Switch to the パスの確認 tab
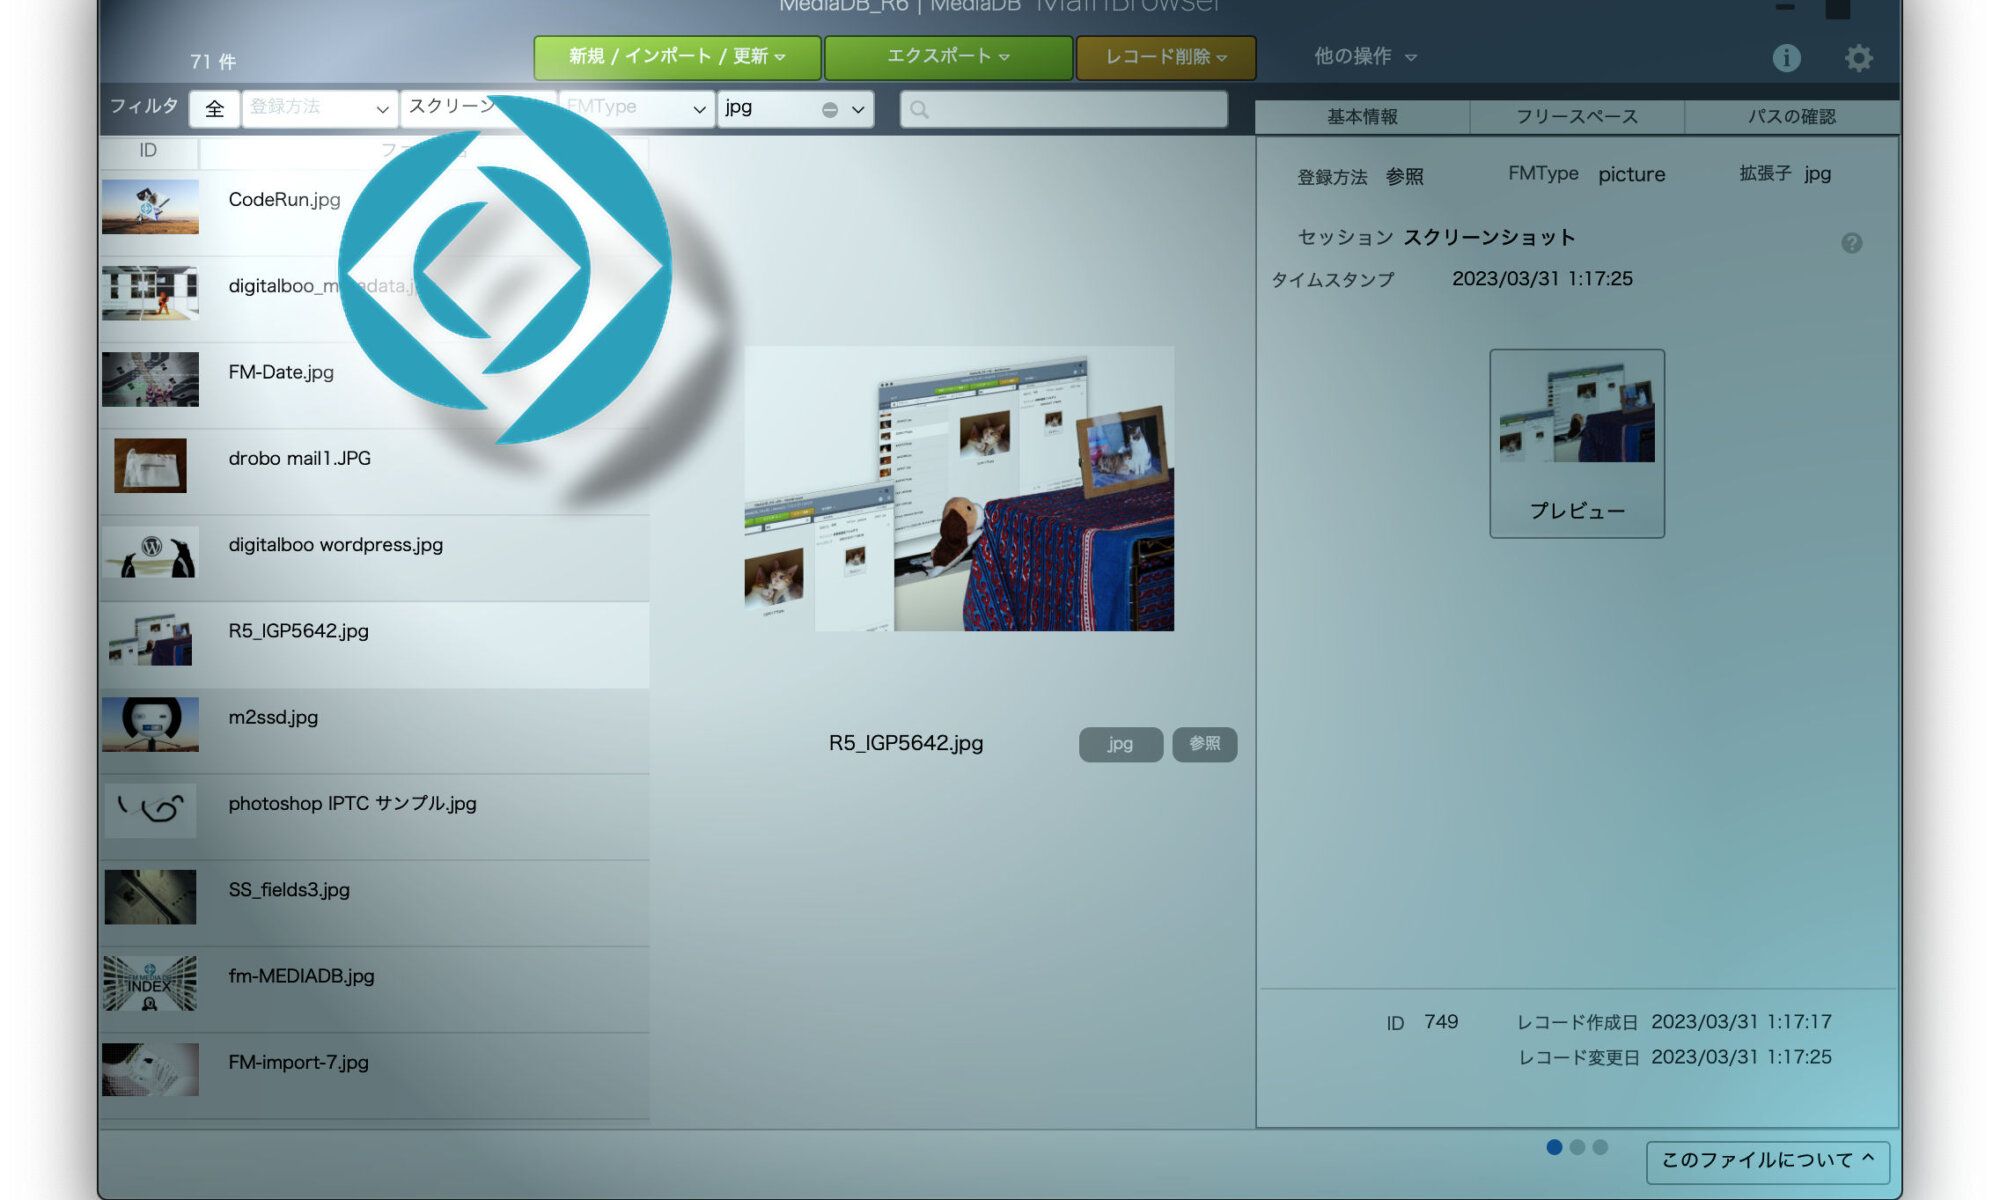 coord(1791,117)
